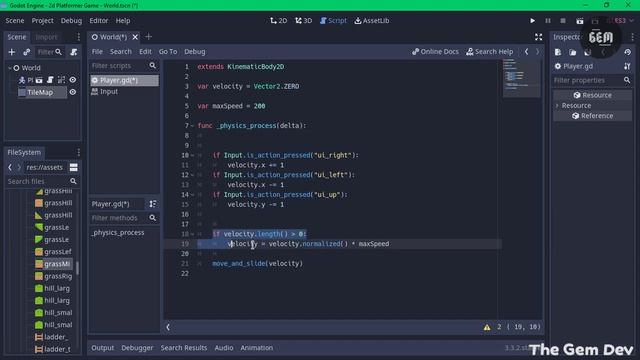
Task: Fold the ui_left if block on line 12
Action: [192, 175]
